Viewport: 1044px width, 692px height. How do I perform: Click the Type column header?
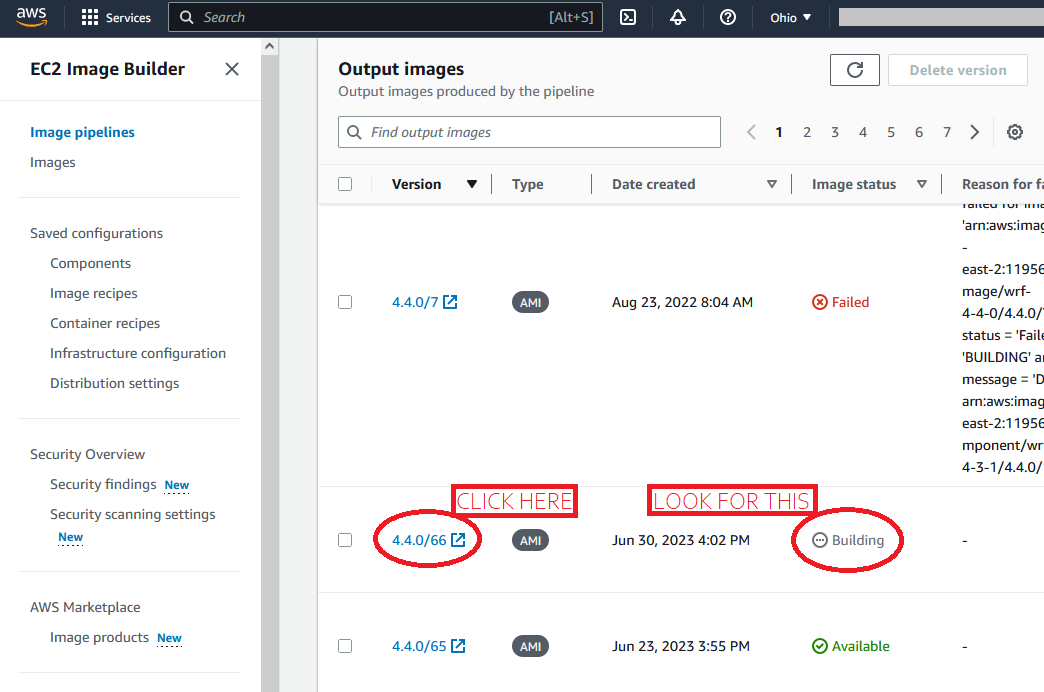pos(527,184)
